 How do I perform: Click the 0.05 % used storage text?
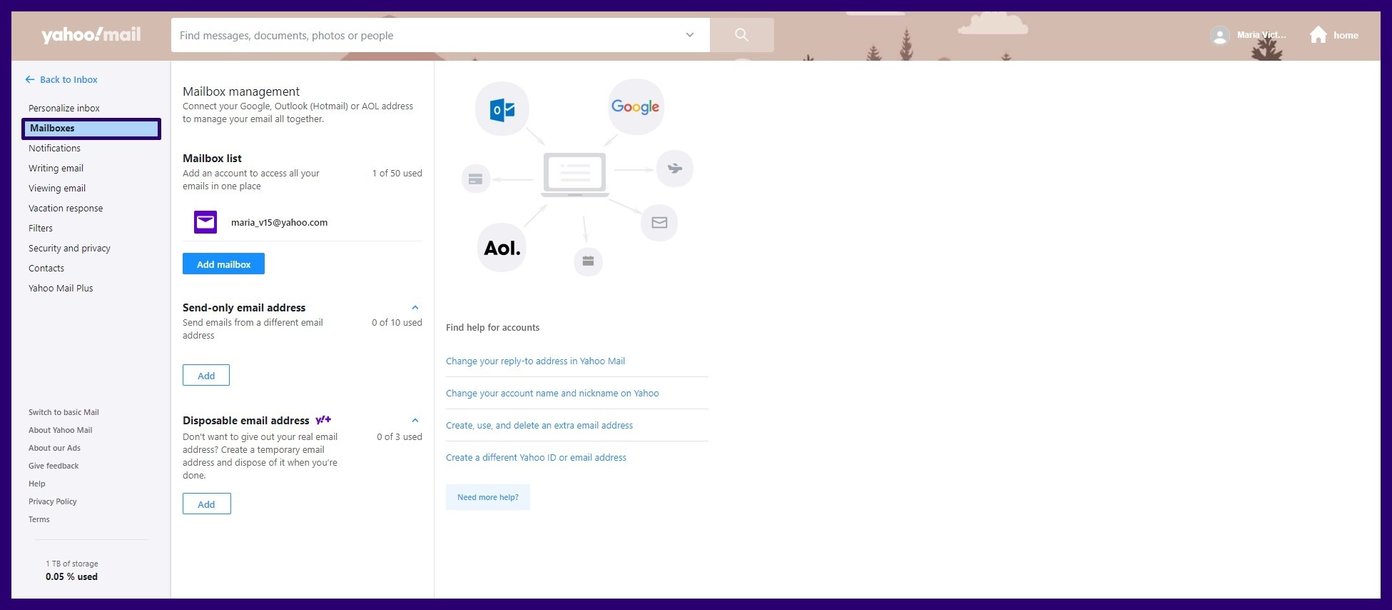point(72,577)
